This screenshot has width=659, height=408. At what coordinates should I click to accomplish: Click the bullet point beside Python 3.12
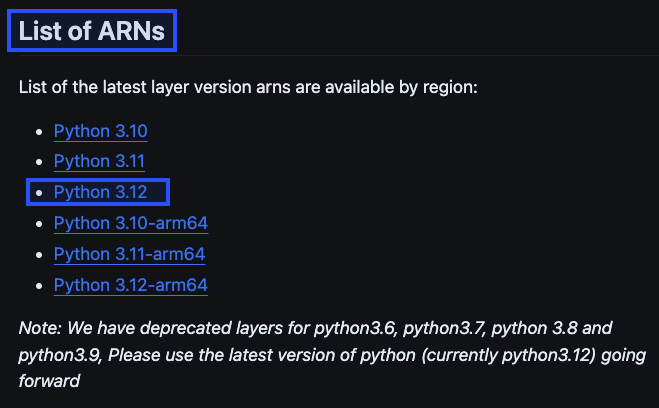[x=39, y=193]
